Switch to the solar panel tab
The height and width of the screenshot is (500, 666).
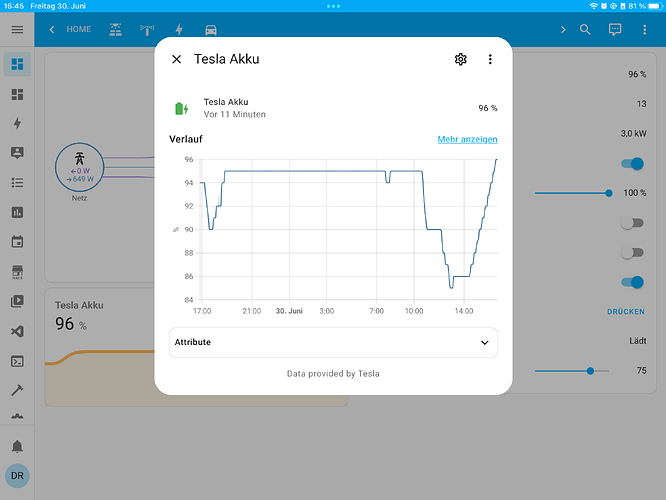click(116, 29)
